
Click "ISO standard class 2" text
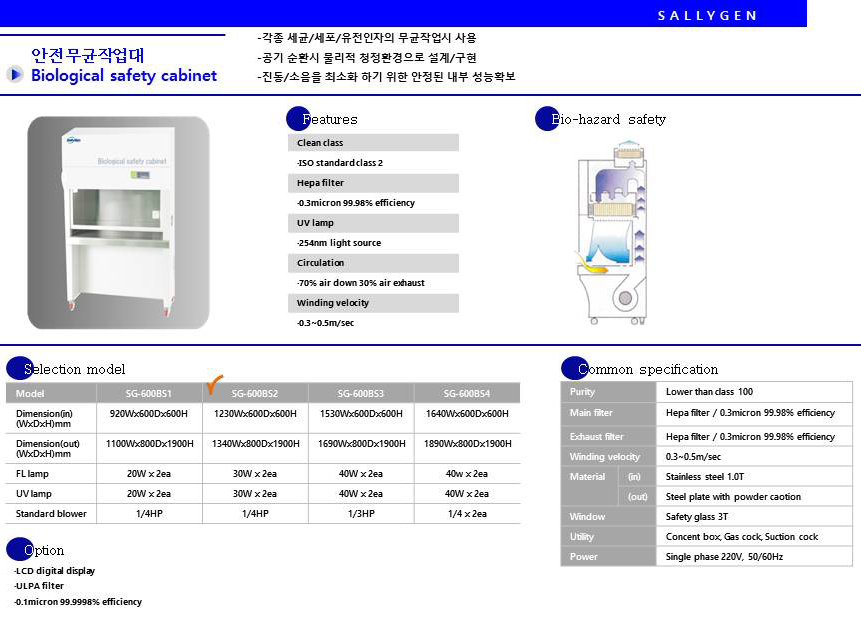click(340, 163)
